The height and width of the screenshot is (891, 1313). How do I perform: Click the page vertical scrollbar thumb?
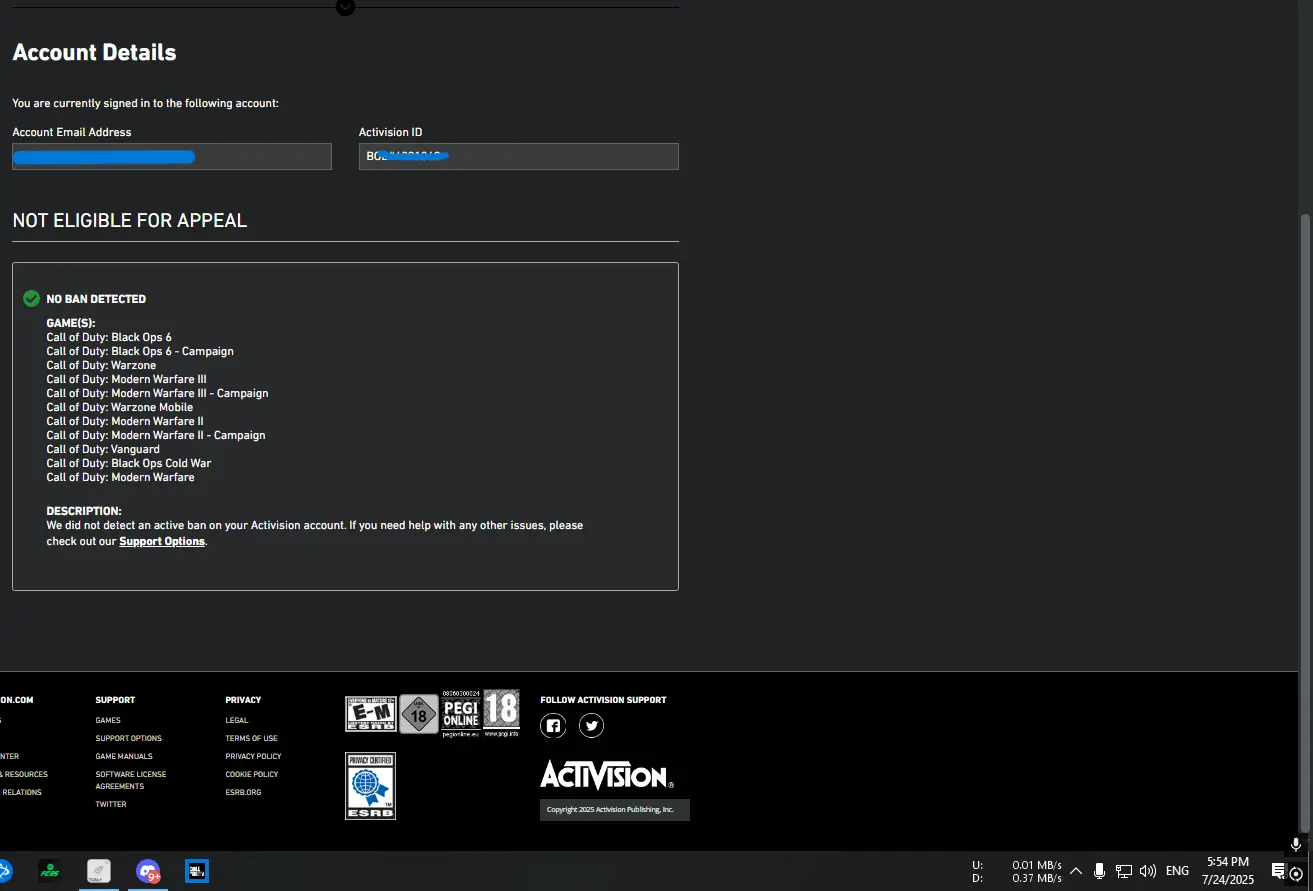(1305, 440)
